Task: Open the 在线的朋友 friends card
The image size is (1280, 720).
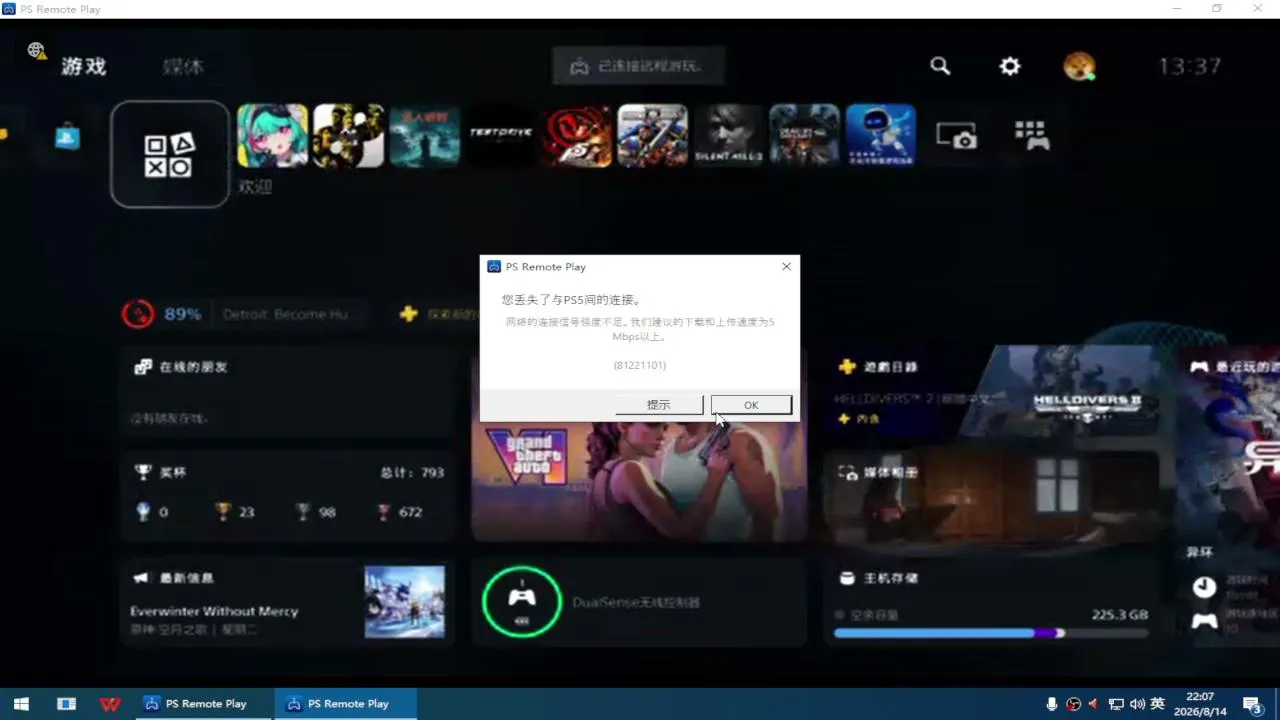Action: 288,392
